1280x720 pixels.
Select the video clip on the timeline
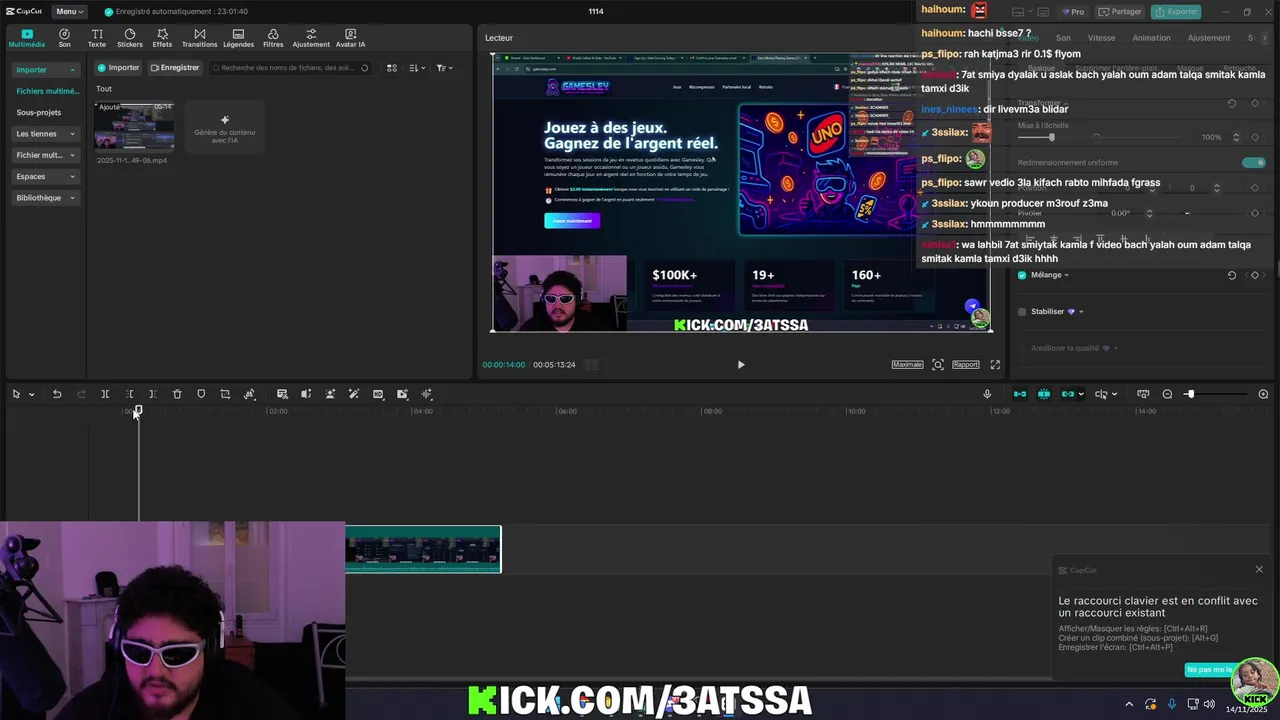click(x=423, y=549)
